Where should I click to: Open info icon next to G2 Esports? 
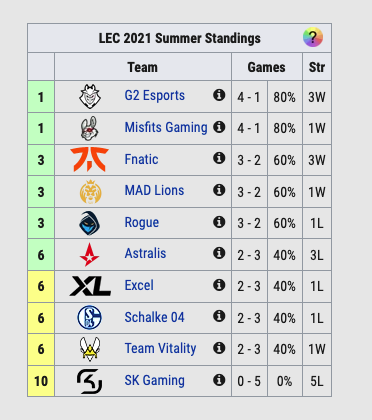tap(219, 95)
